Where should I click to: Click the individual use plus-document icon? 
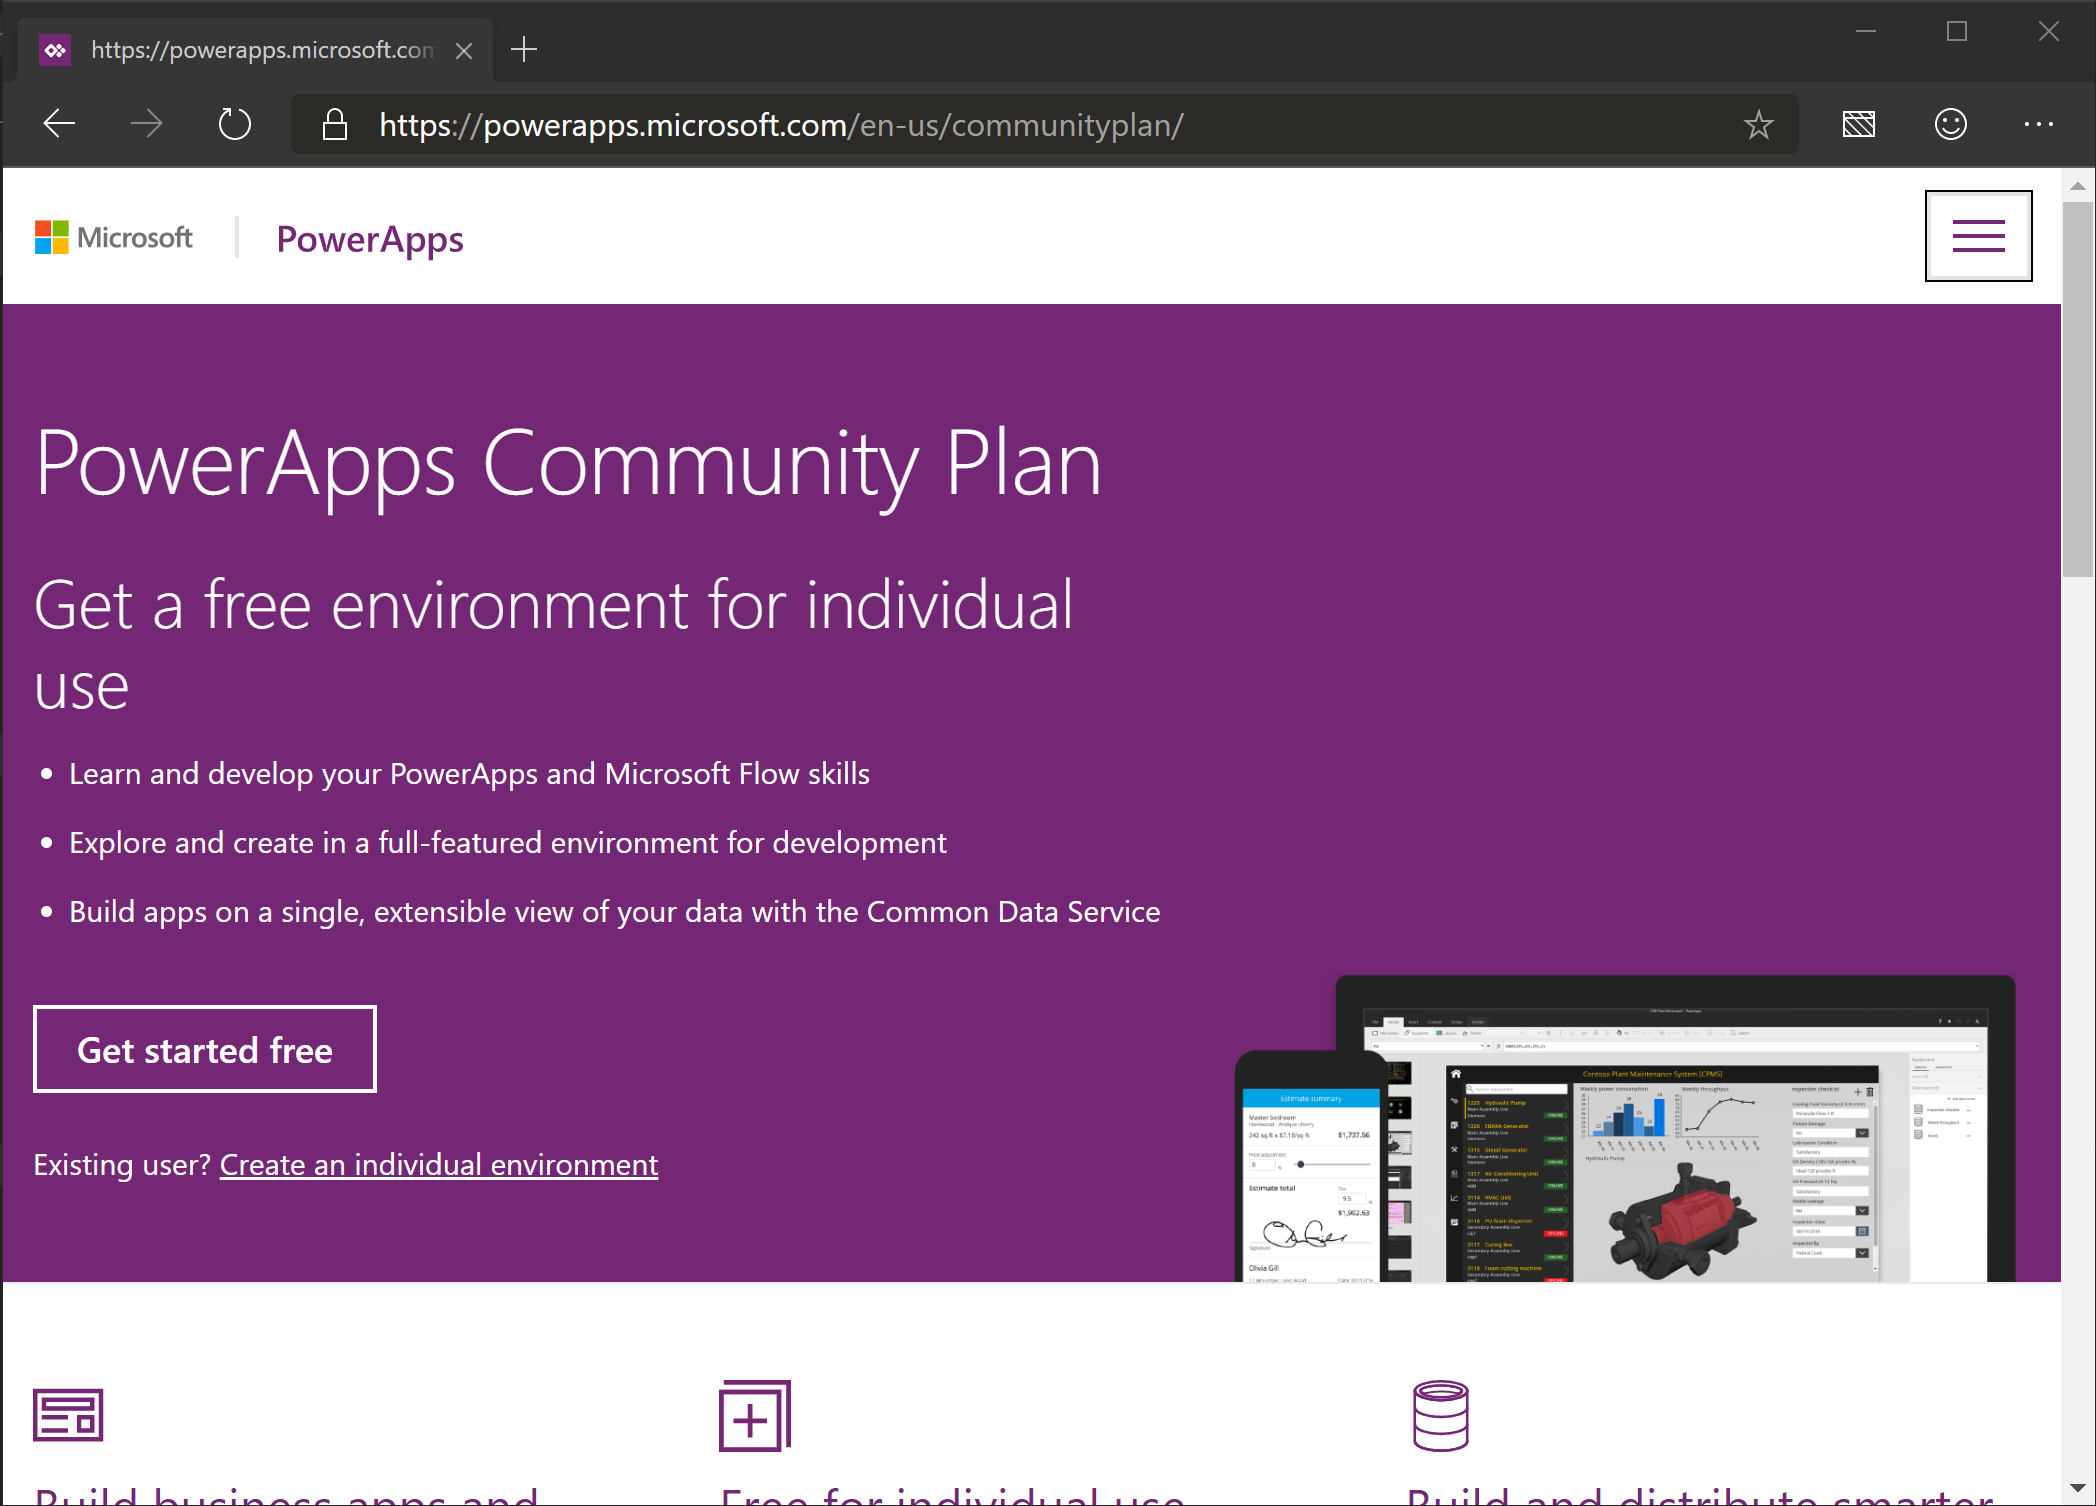coord(754,1417)
